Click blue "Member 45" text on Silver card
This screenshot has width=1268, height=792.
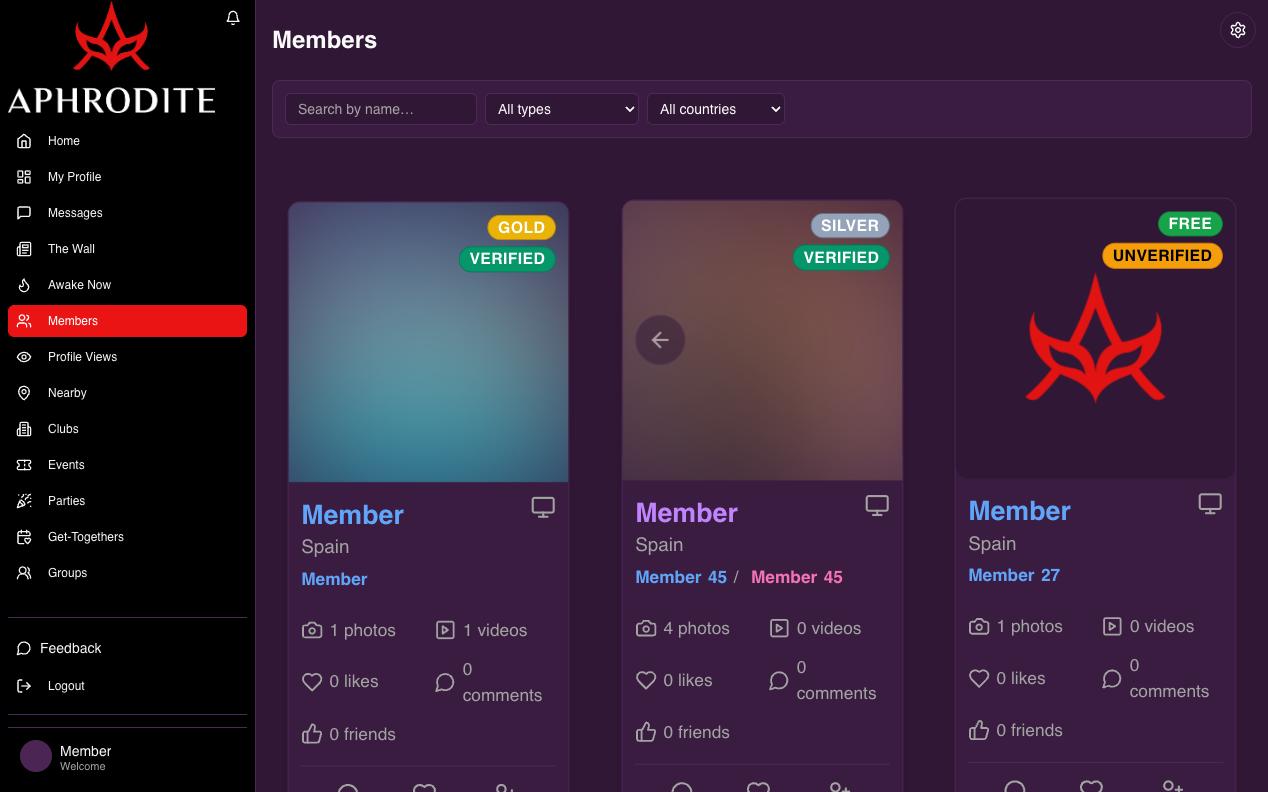681,577
